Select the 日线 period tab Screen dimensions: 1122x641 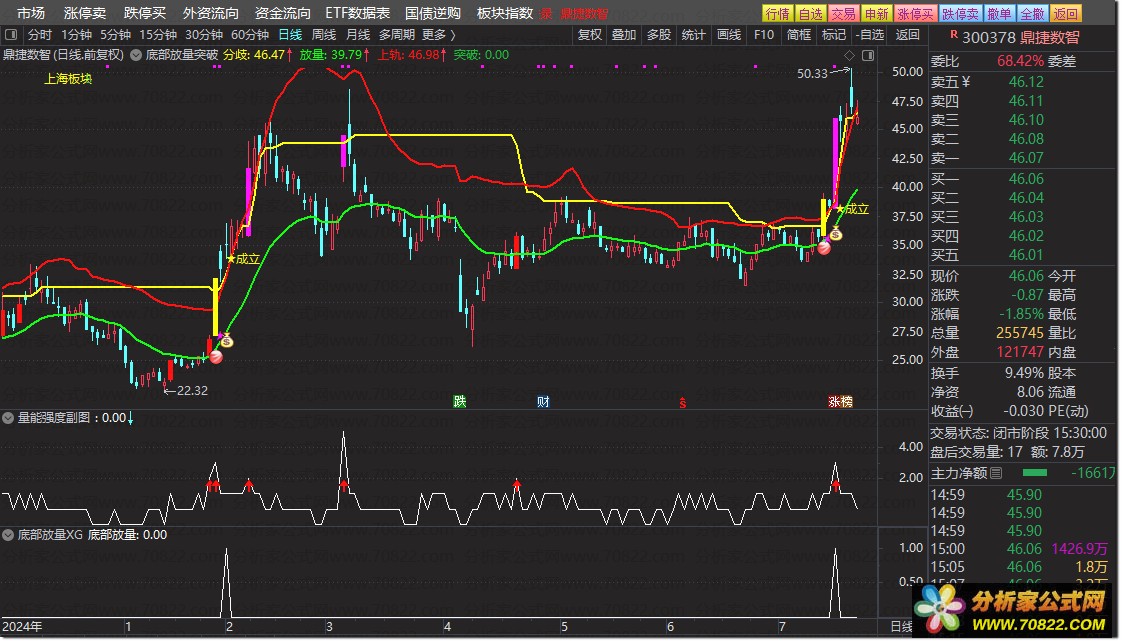pyautogui.click(x=290, y=34)
